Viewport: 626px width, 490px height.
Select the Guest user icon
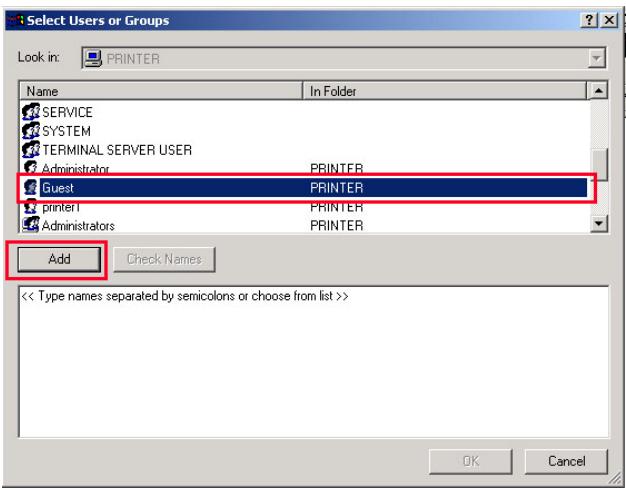(31, 187)
